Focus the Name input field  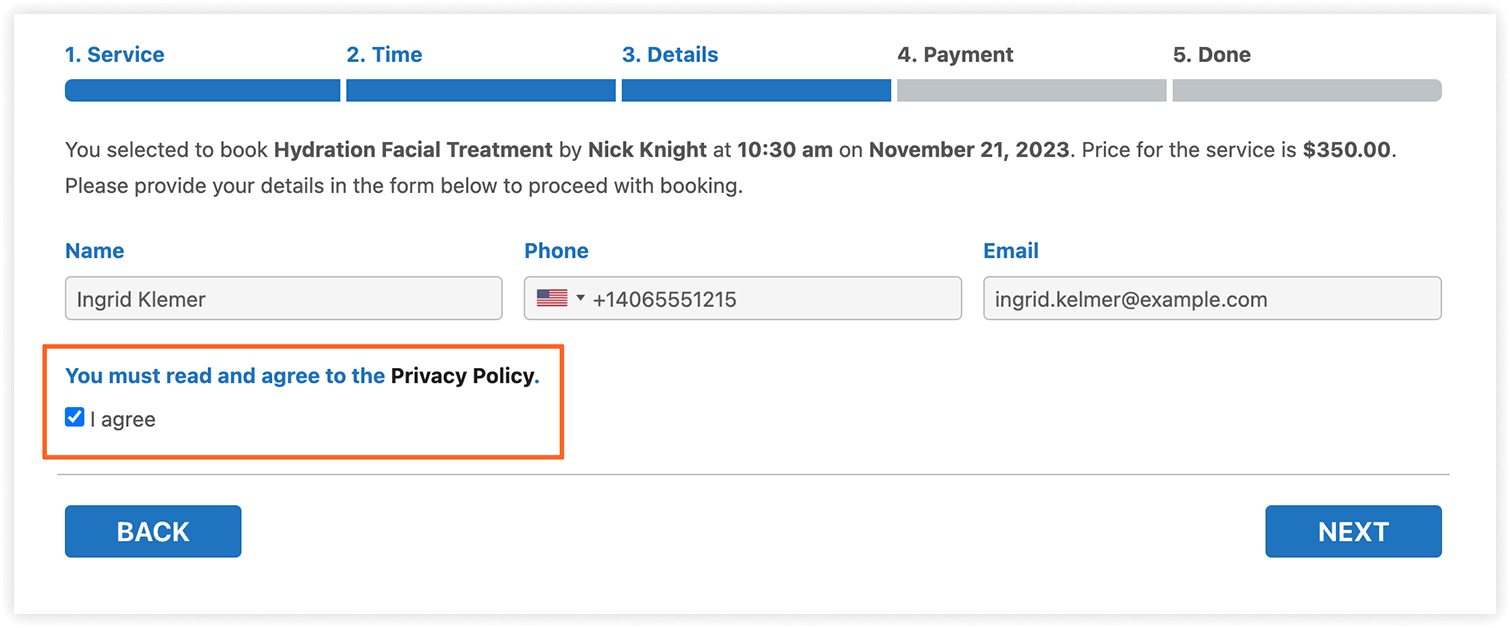(x=284, y=298)
